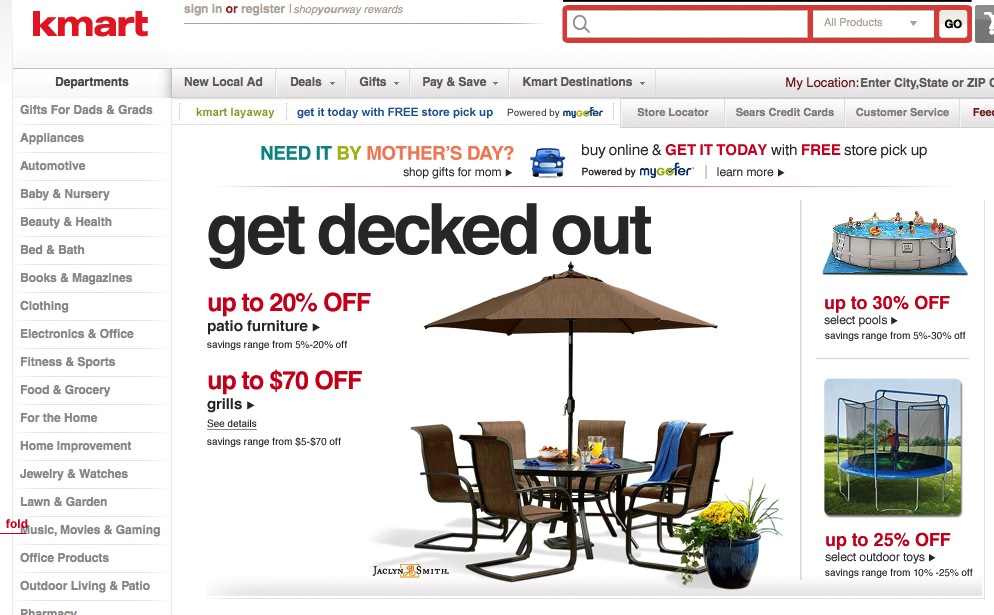Expand the Kmart Destinations menu

(x=583, y=82)
